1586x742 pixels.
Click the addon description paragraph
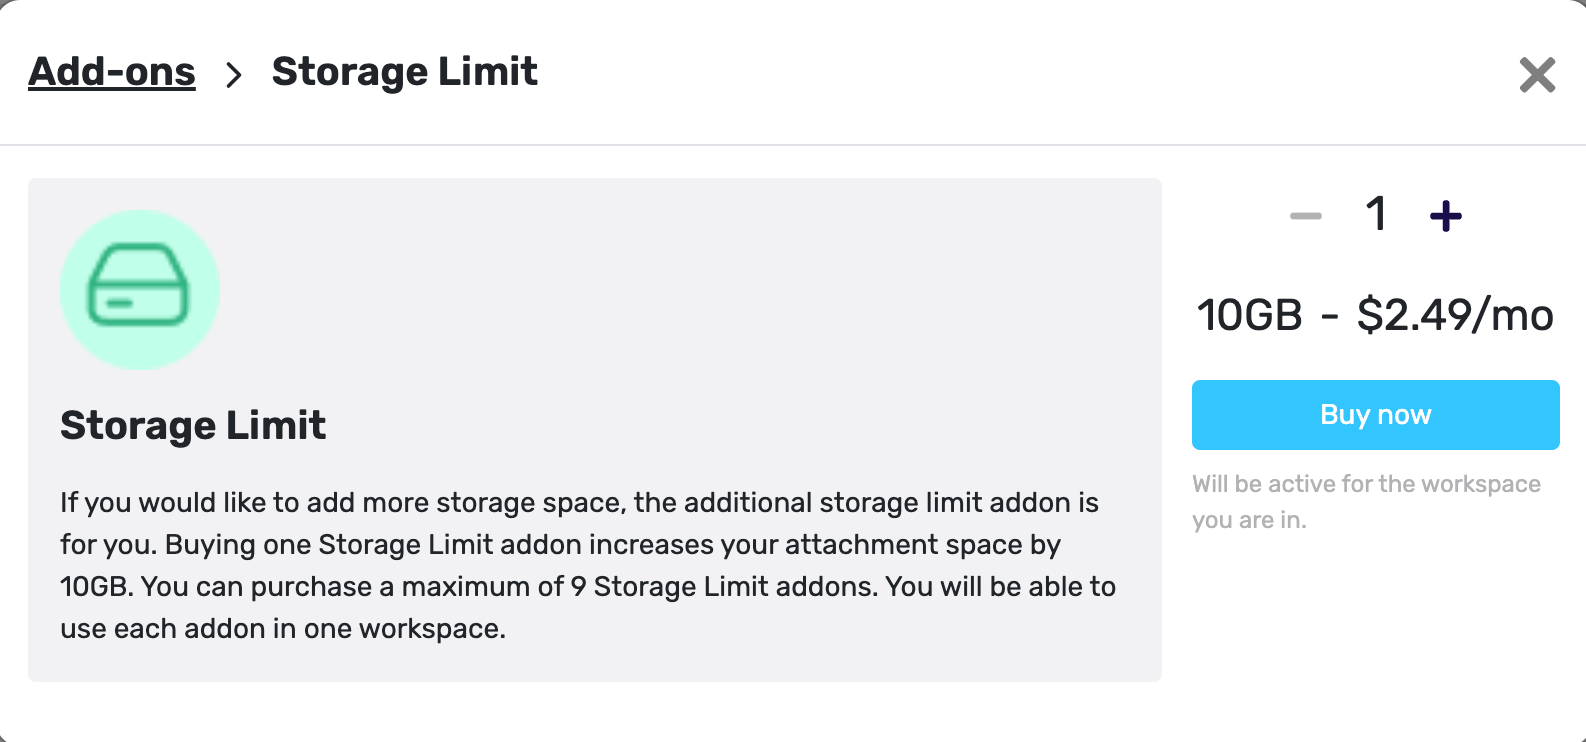(x=589, y=565)
